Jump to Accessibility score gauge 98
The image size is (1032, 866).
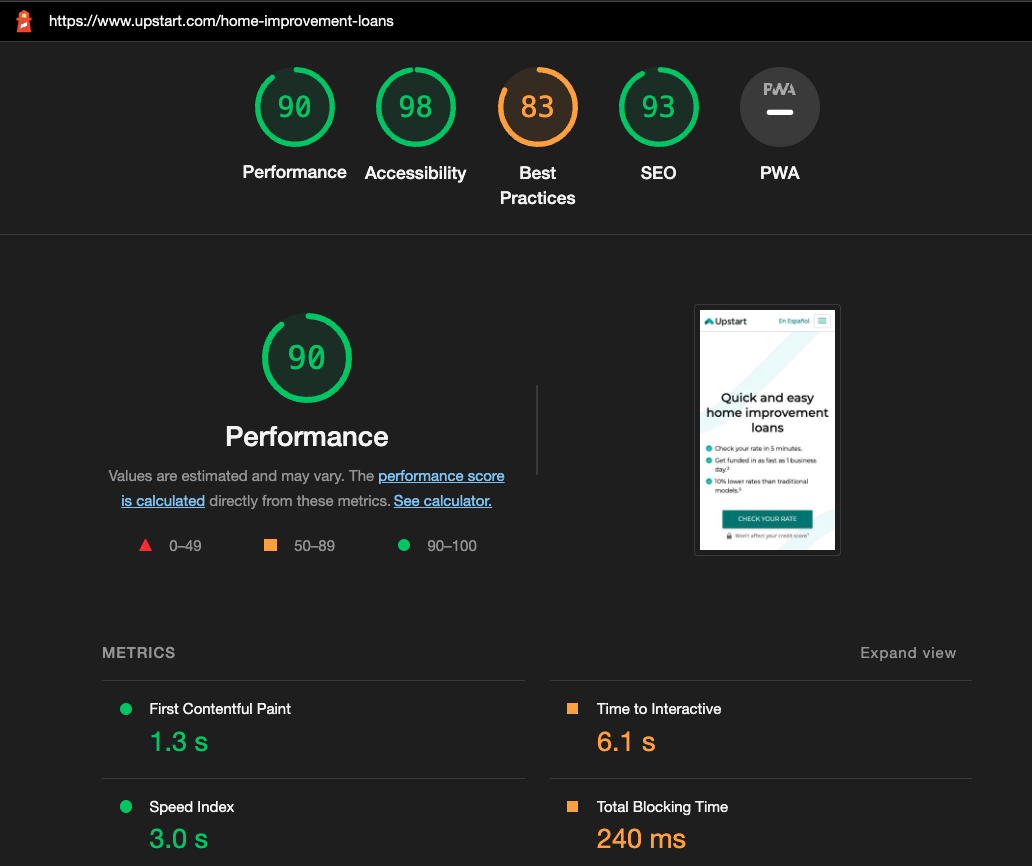pos(415,107)
